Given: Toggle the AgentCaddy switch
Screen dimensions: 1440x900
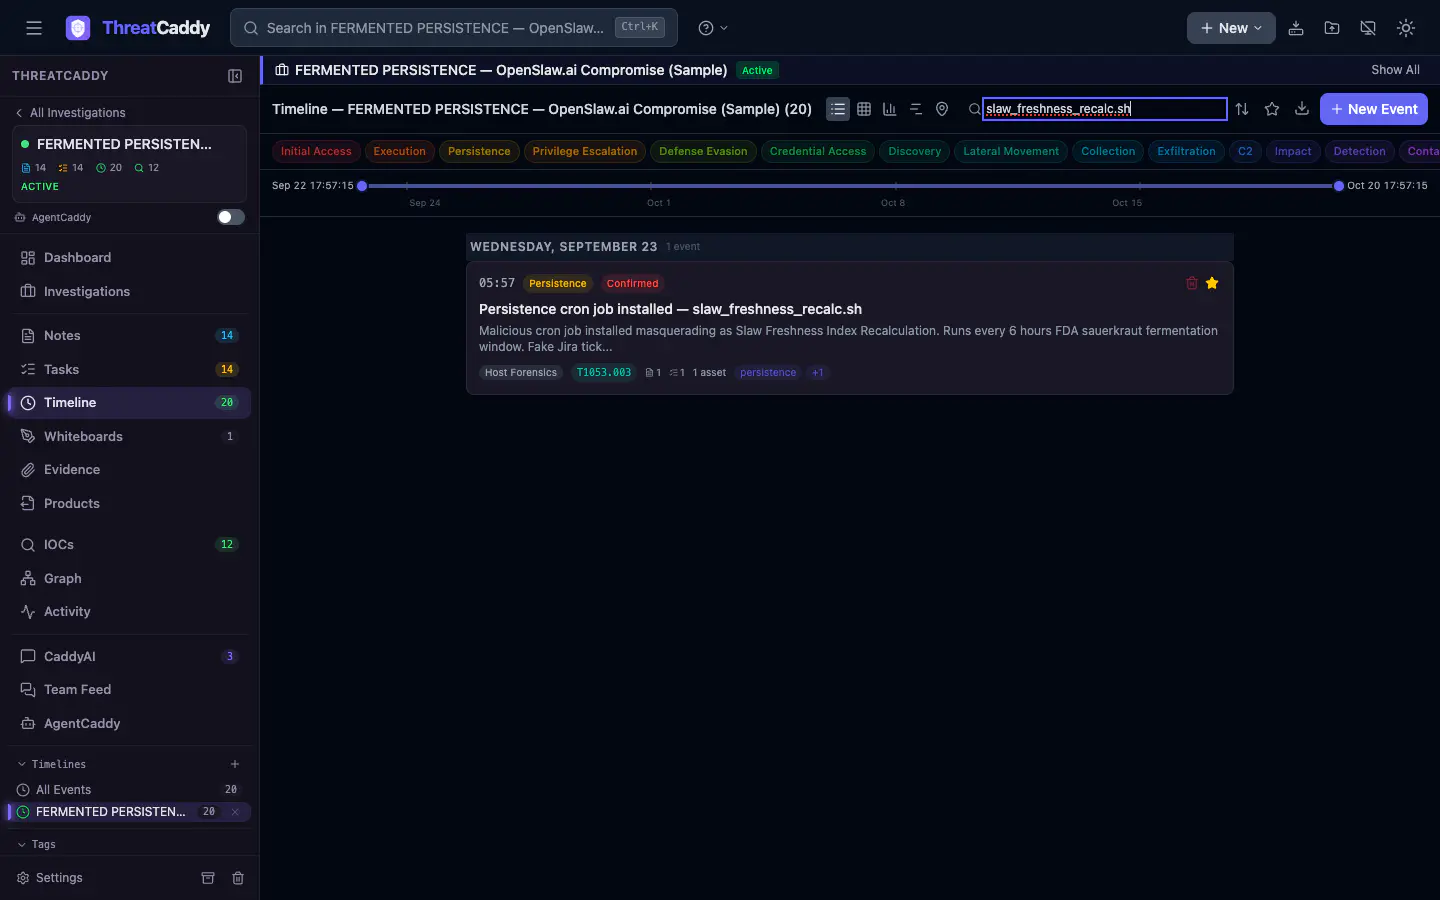Looking at the screenshot, I should (x=231, y=217).
